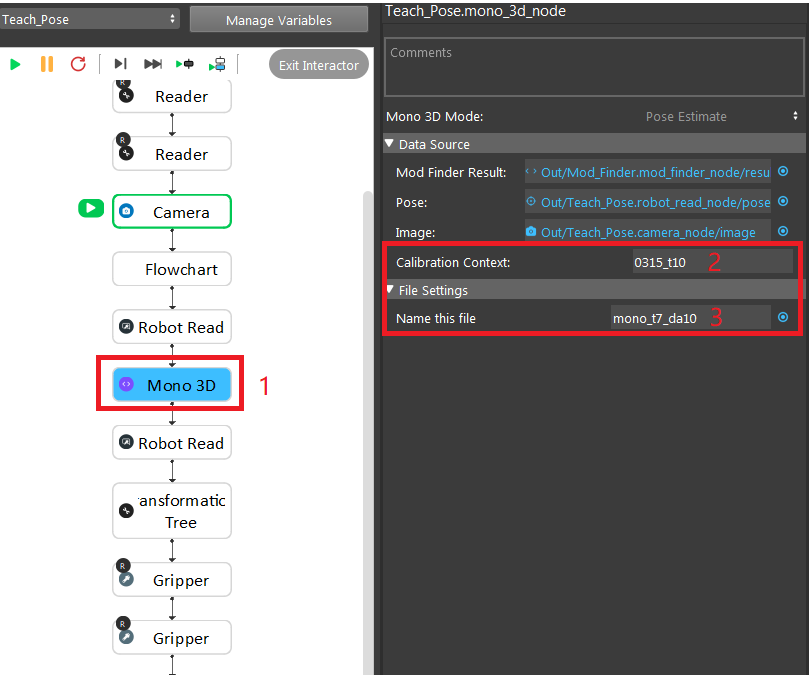
Task: Click the icon on lower Robot Read node
Action: (126, 442)
